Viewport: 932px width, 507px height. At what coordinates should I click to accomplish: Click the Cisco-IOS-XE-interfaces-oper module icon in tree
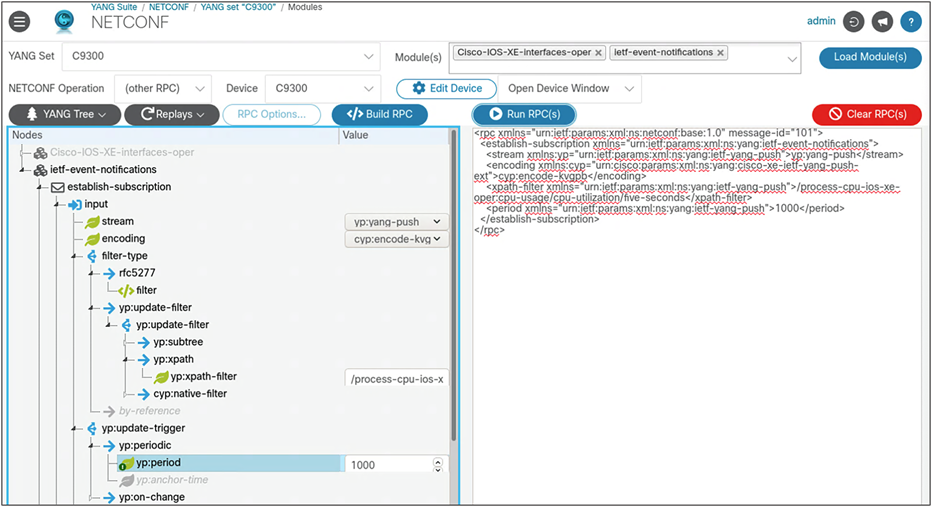[40, 153]
